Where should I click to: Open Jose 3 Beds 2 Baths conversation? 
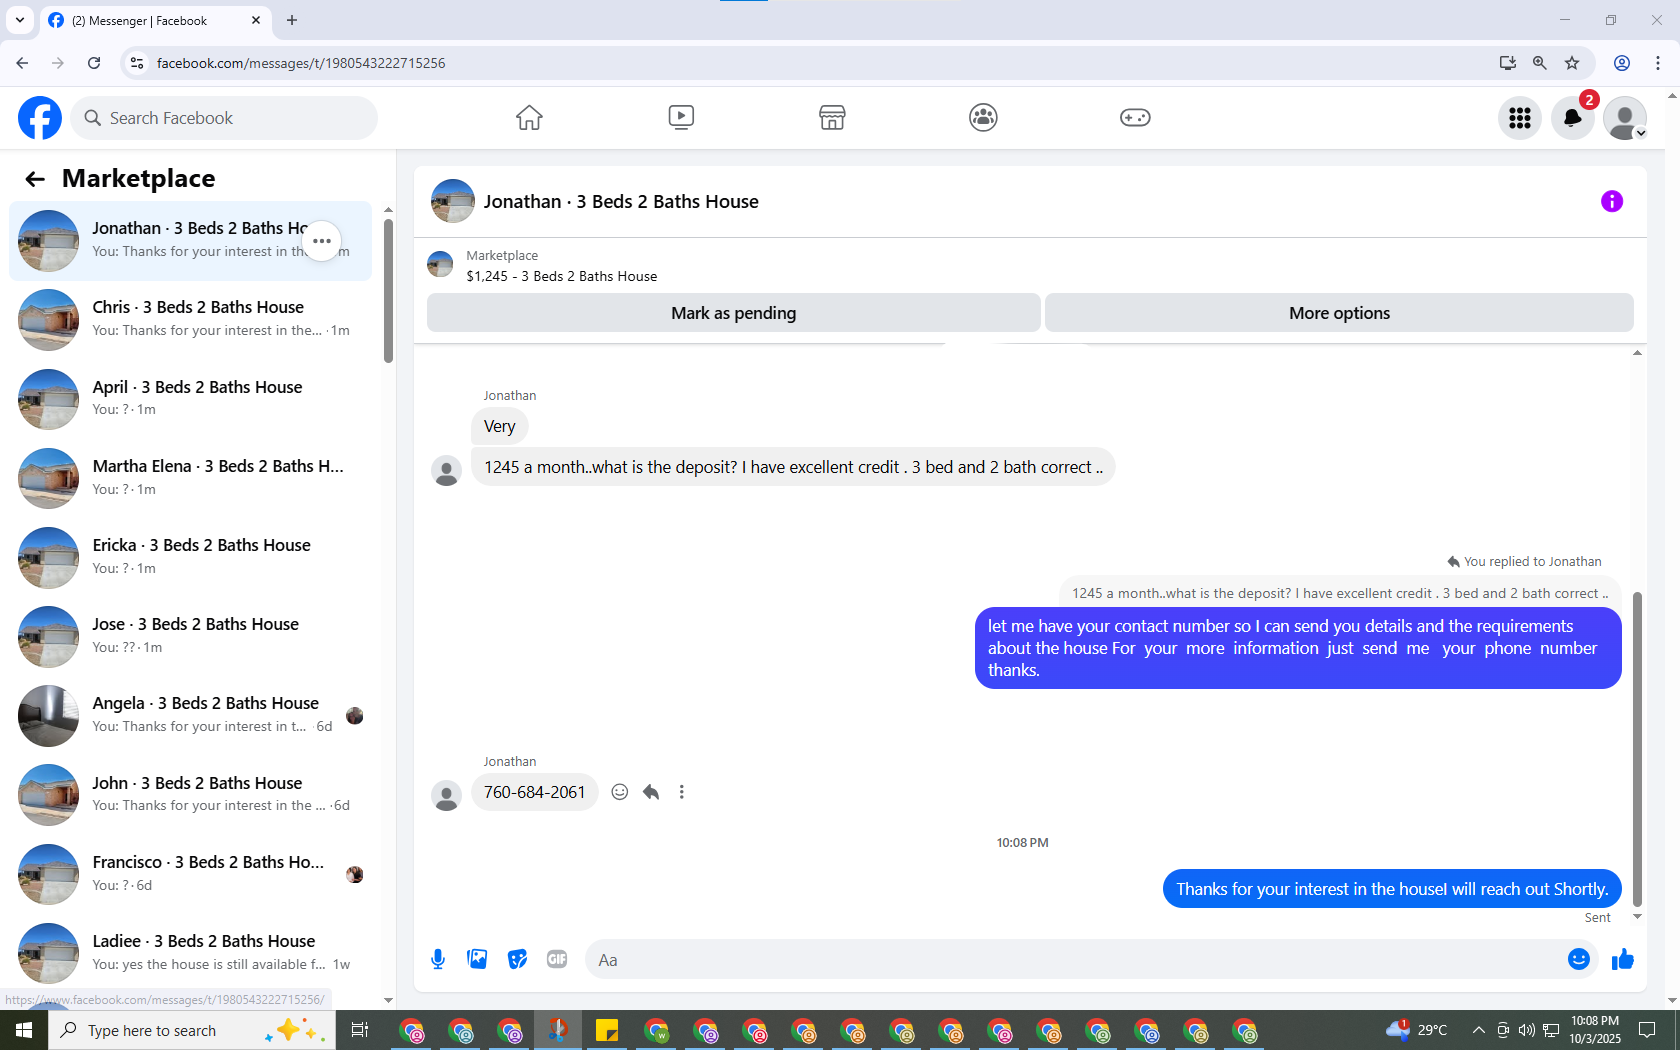pos(190,636)
